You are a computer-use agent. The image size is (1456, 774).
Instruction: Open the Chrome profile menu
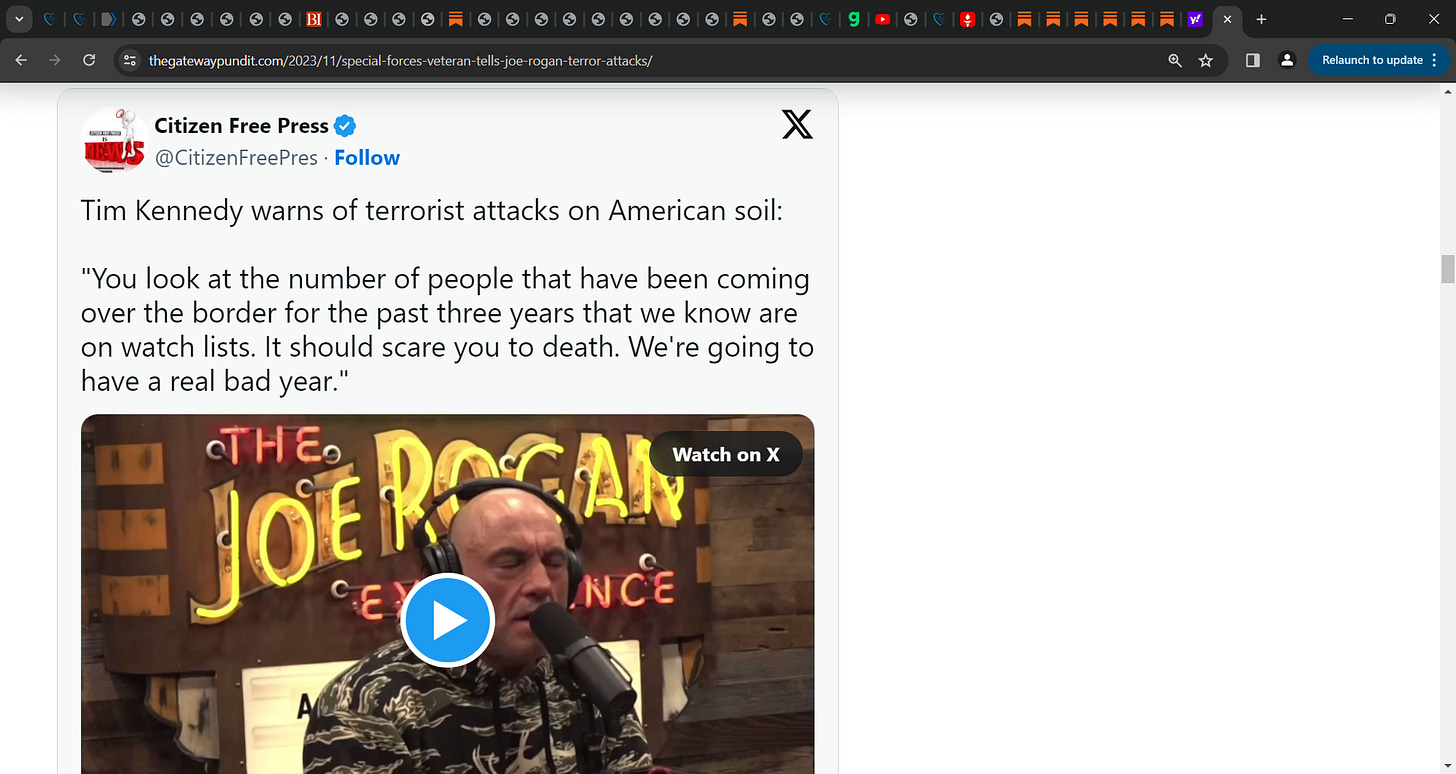tap(1287, 60)
